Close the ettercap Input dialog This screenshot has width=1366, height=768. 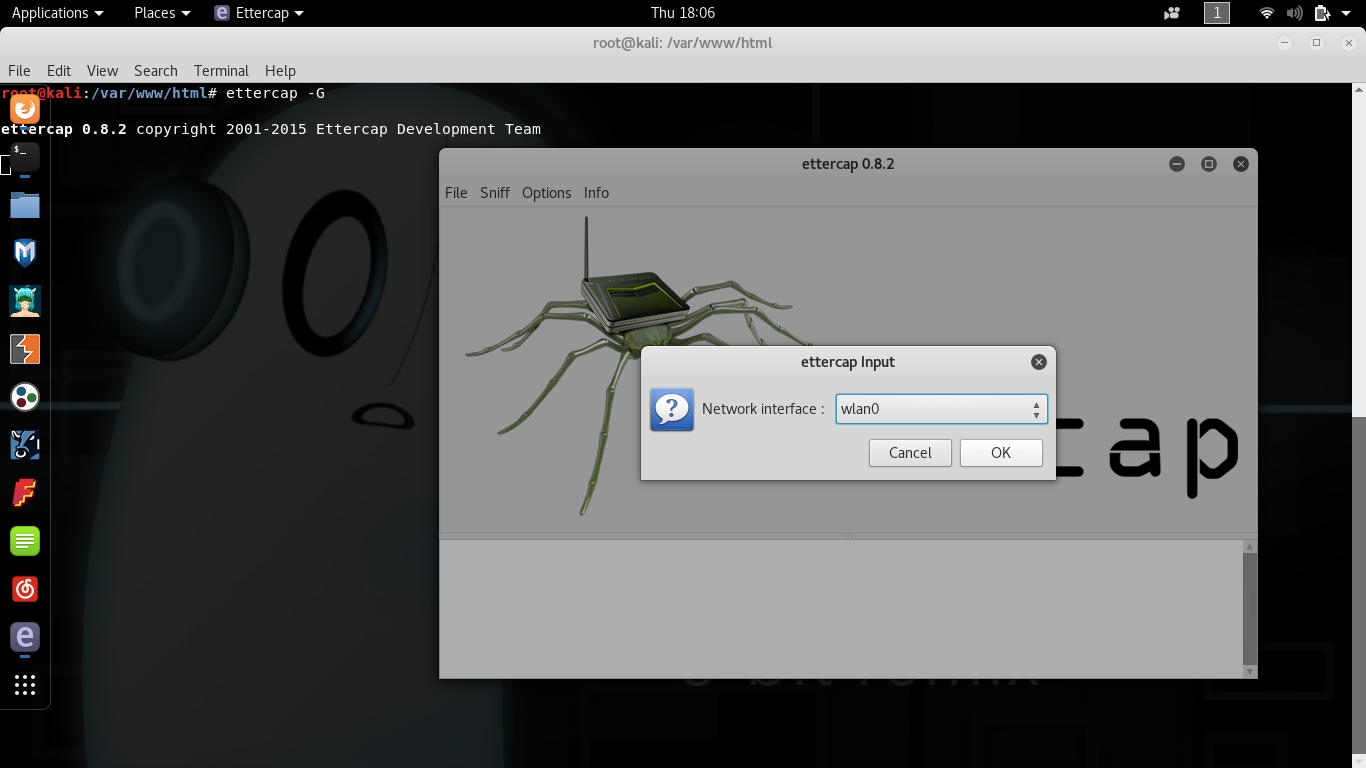[1039, 362]
